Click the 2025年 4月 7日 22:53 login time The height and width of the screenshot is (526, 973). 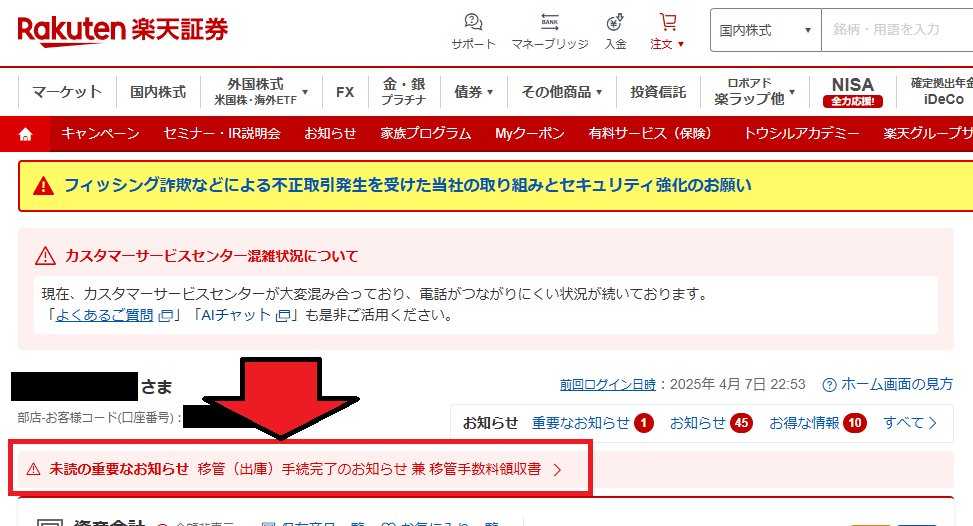[738, 385]
